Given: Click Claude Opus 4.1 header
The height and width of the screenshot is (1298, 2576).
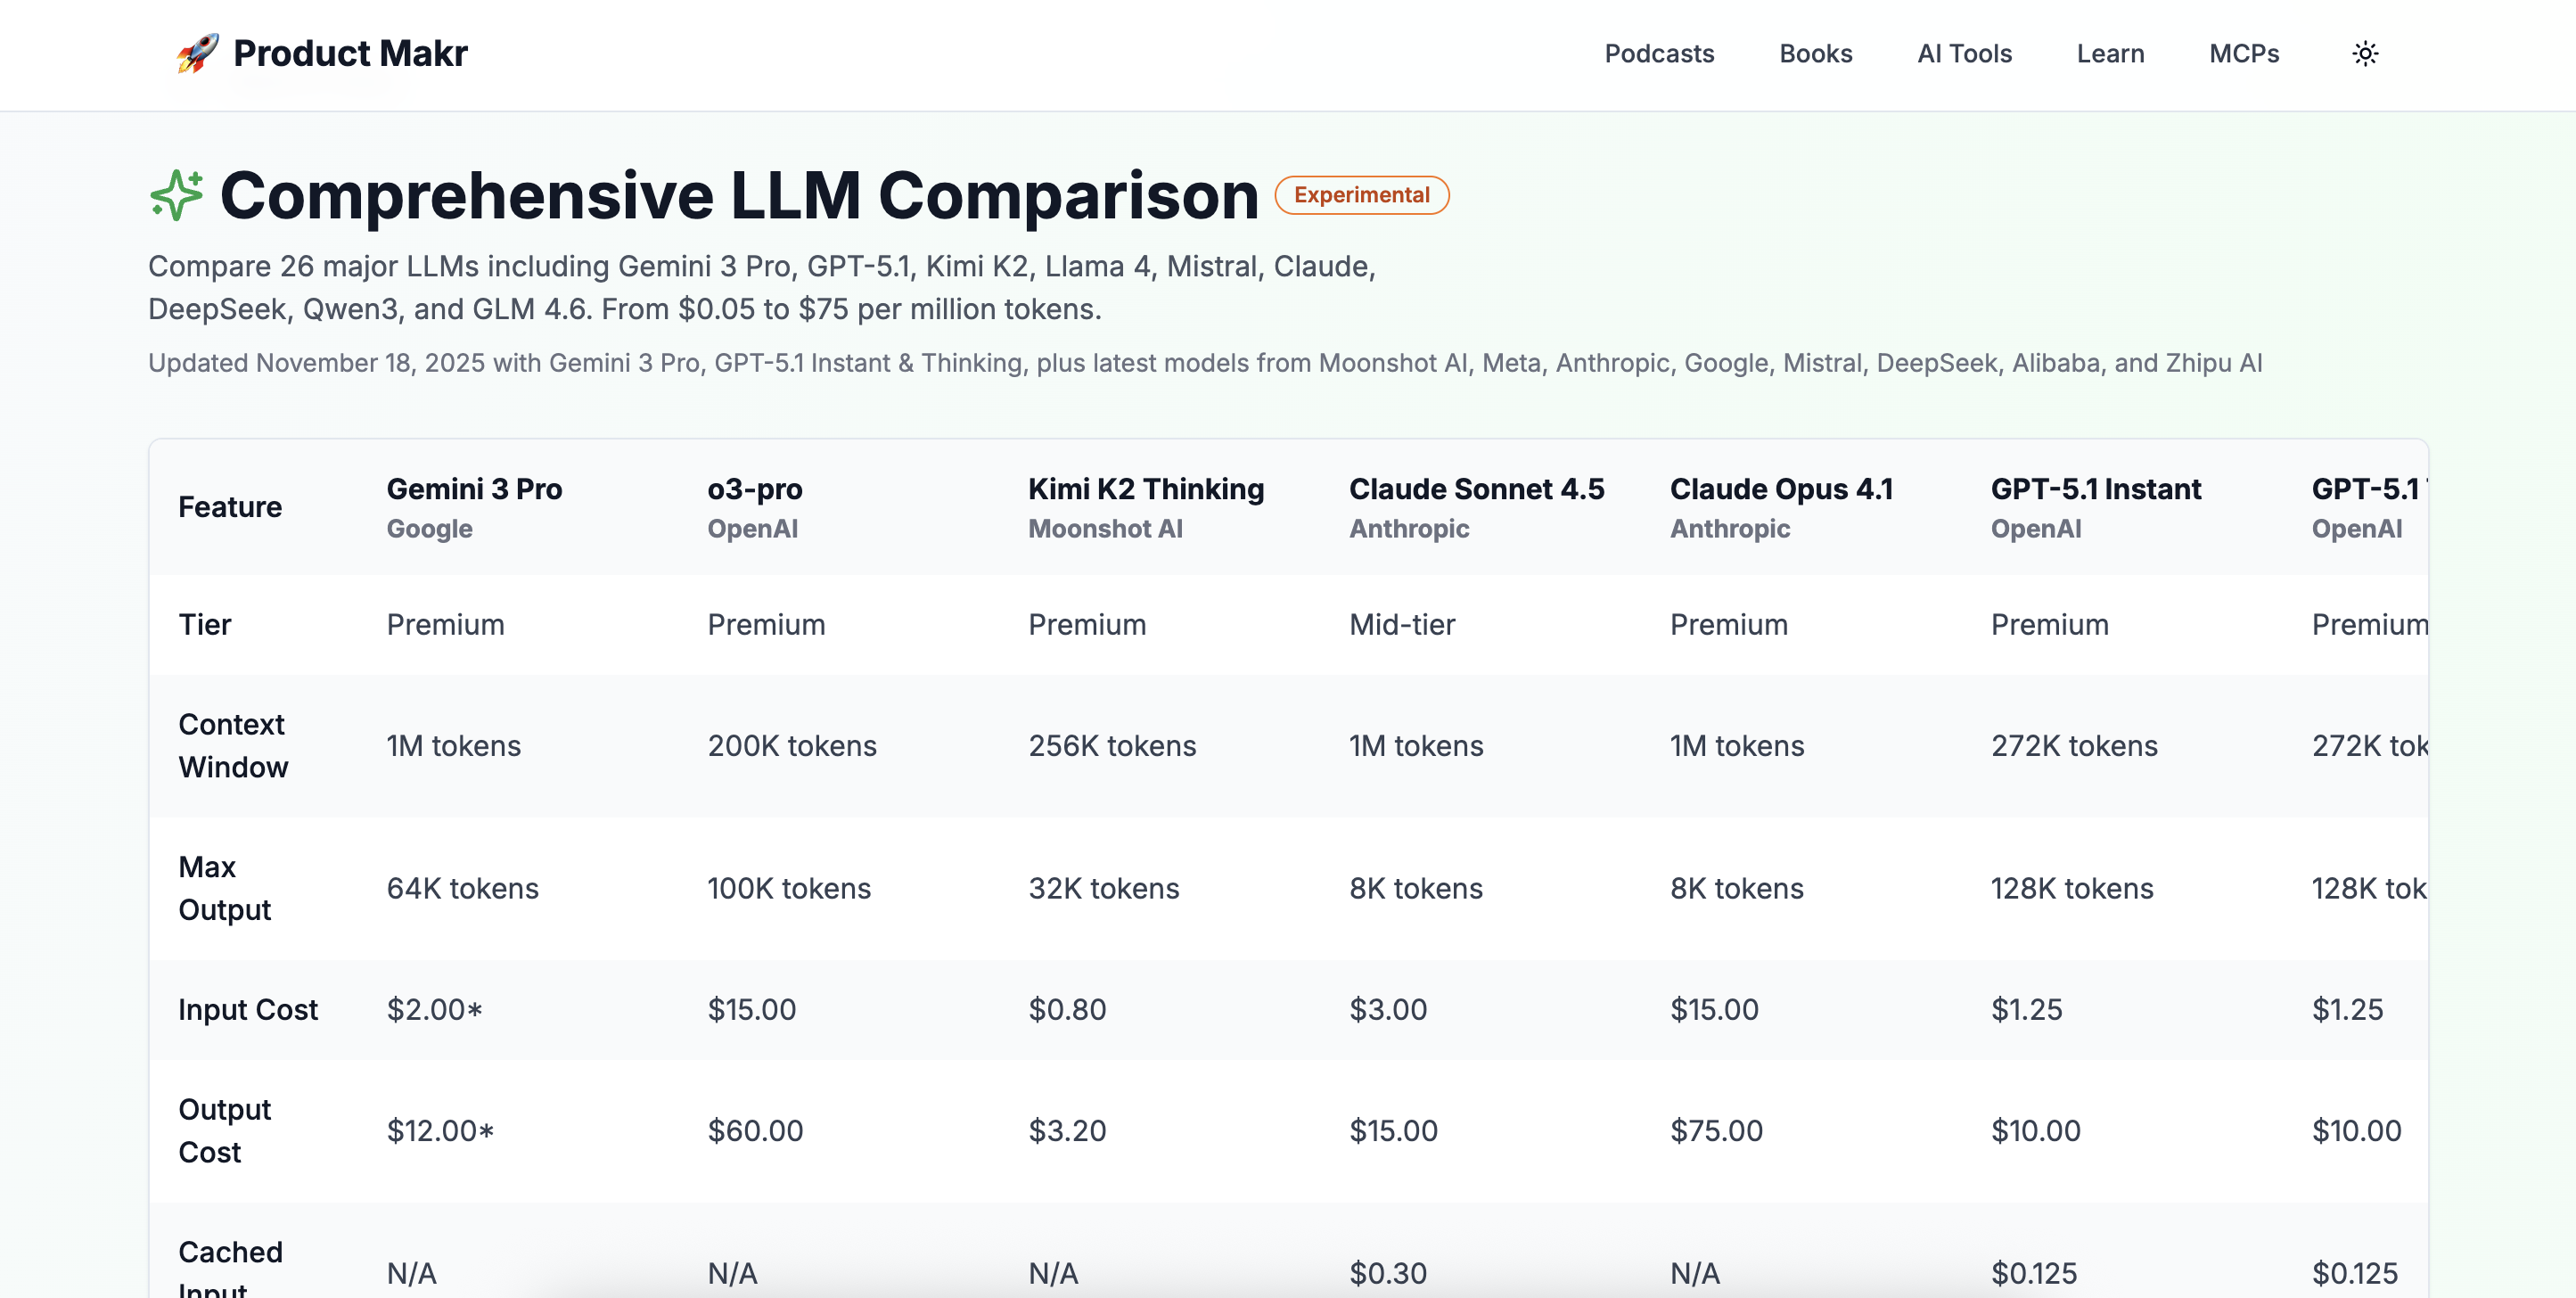Looking at the screenshot, I should click(x=1781, y=489).
